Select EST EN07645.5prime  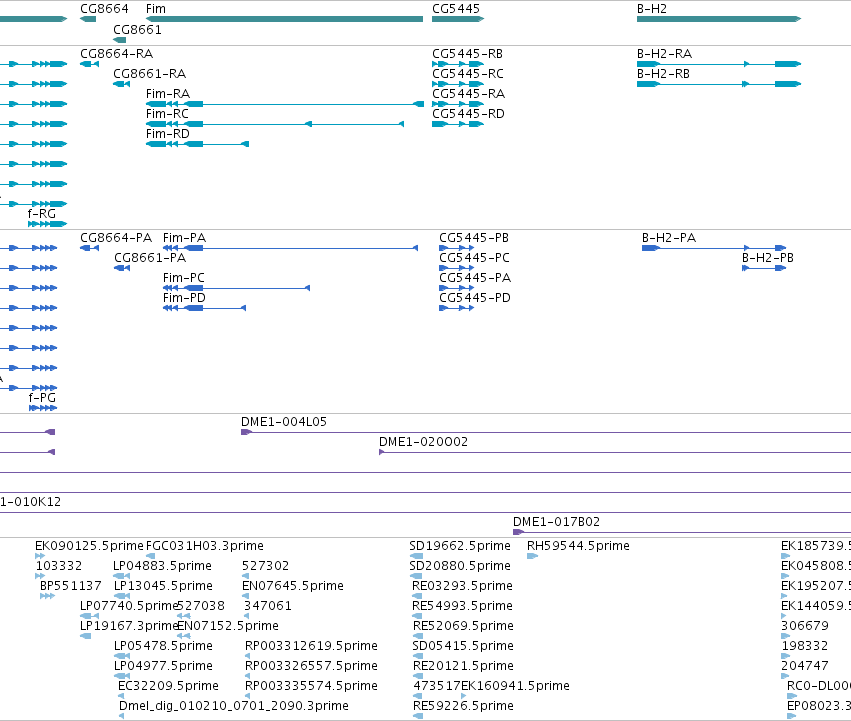click(x=293, y=586)
